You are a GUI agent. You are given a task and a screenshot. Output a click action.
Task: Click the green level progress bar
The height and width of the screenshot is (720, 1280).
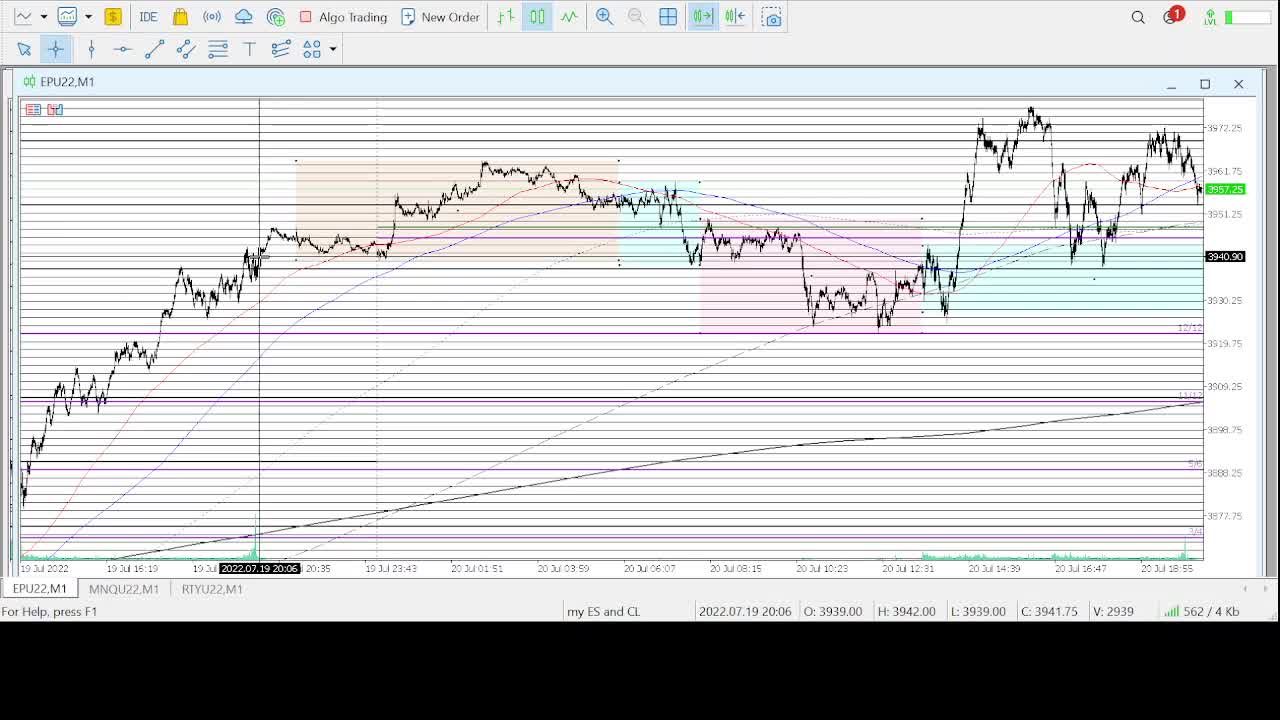pos(1248,17)
